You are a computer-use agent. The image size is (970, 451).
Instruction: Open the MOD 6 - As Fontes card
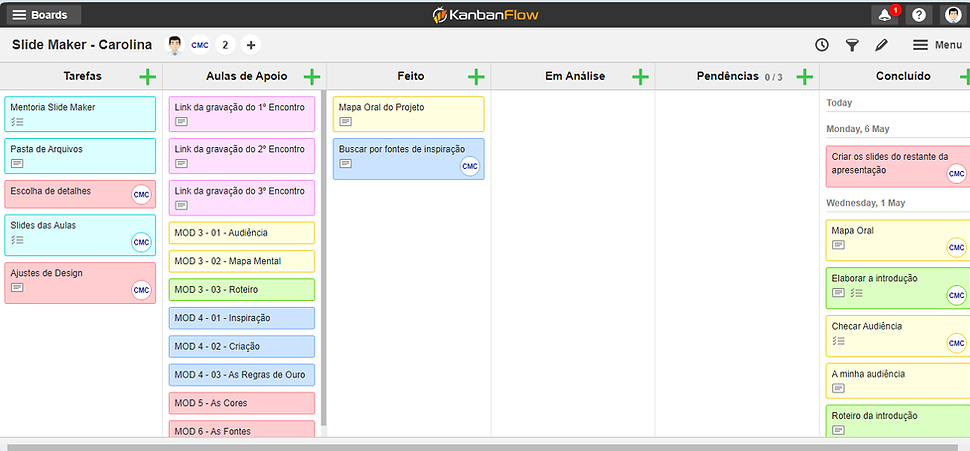point(241,429)
